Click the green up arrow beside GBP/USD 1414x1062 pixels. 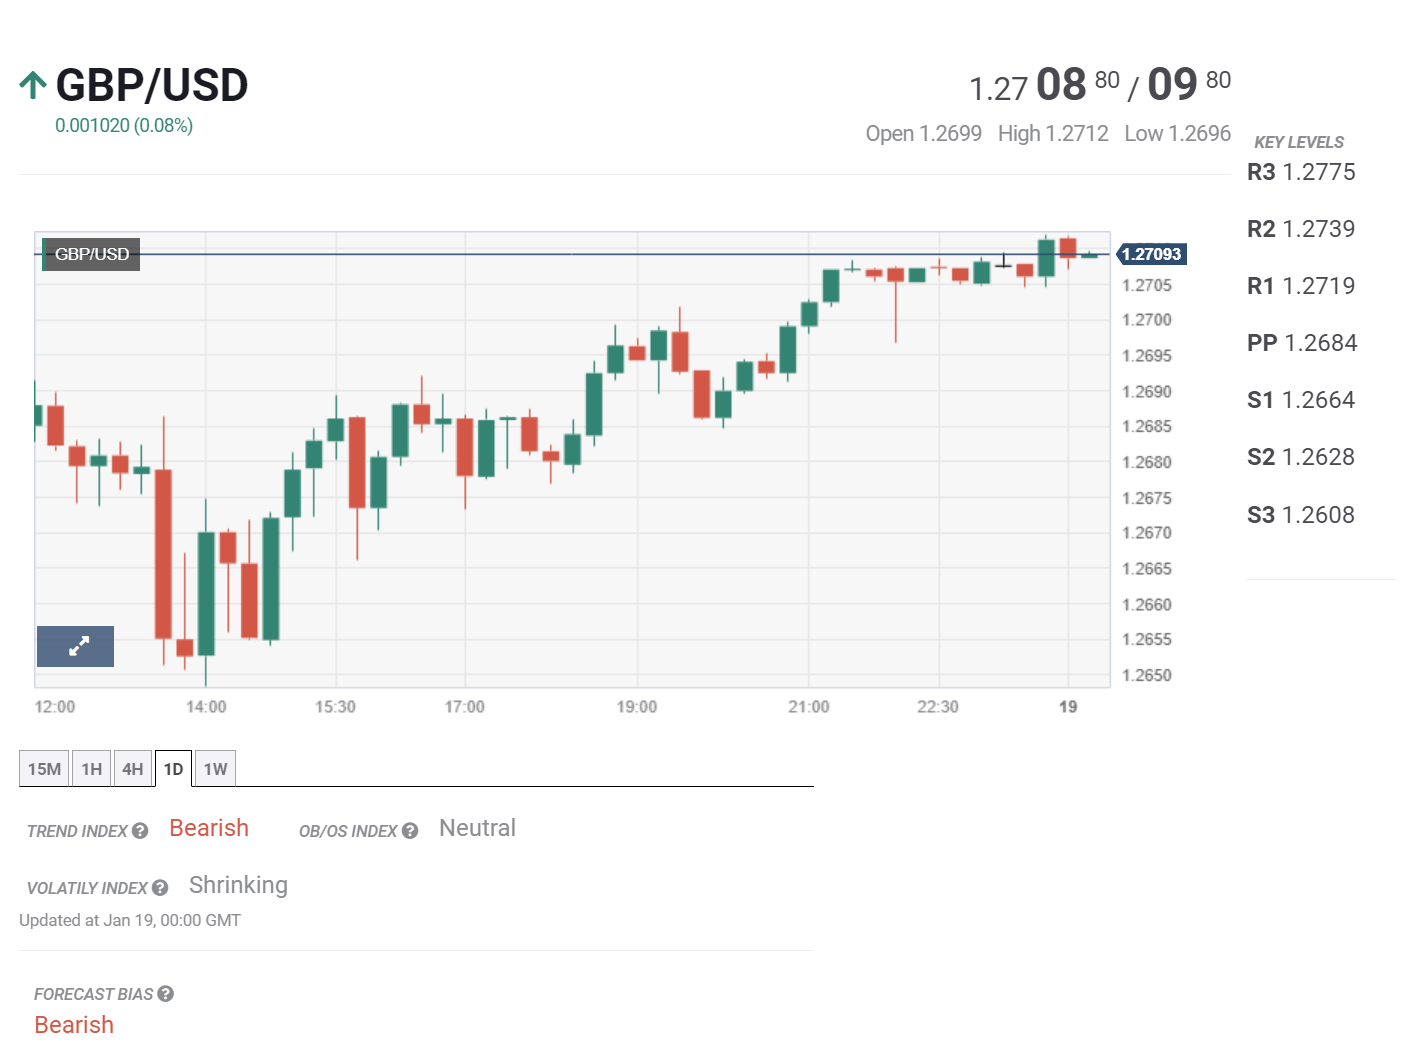click(x=33, y=86)
